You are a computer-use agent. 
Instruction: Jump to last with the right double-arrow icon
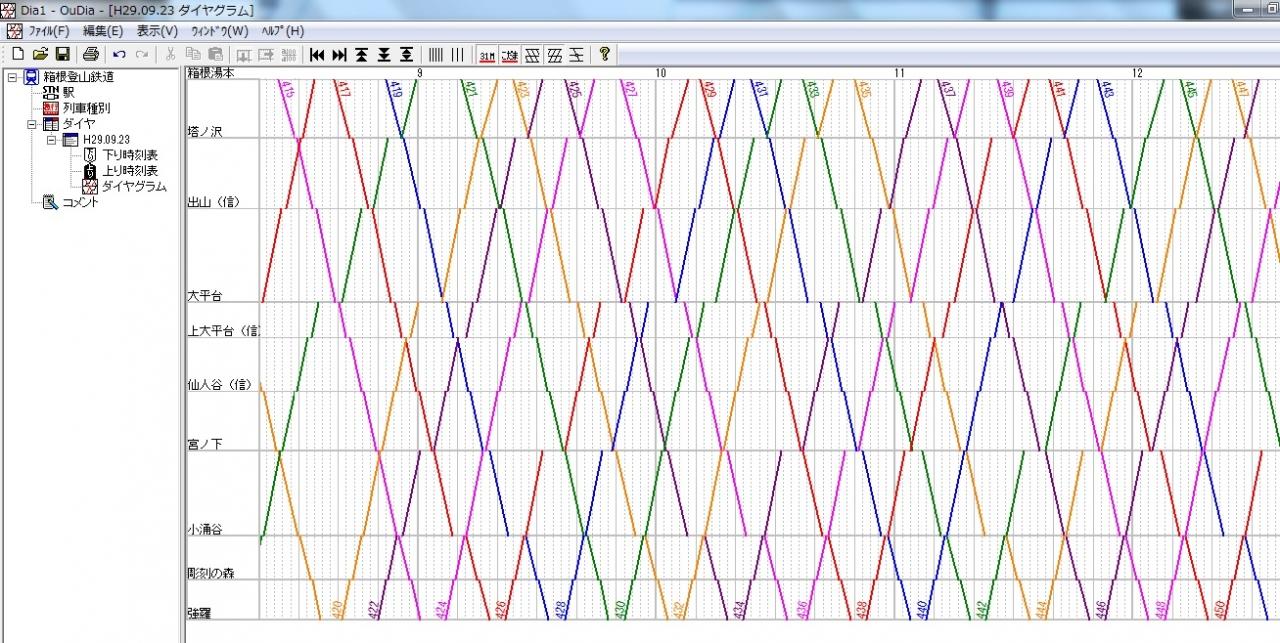(339, 54)
